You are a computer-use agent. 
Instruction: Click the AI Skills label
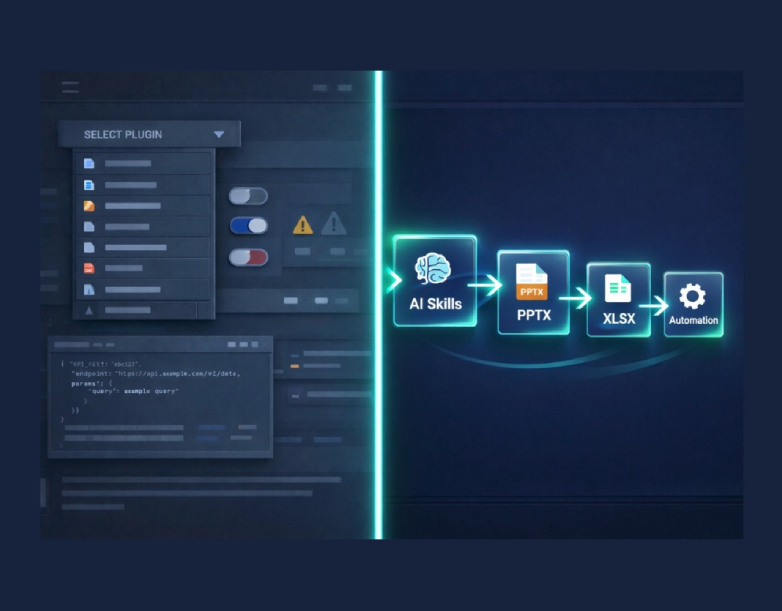pyautogui.click(x=435, y=304)
